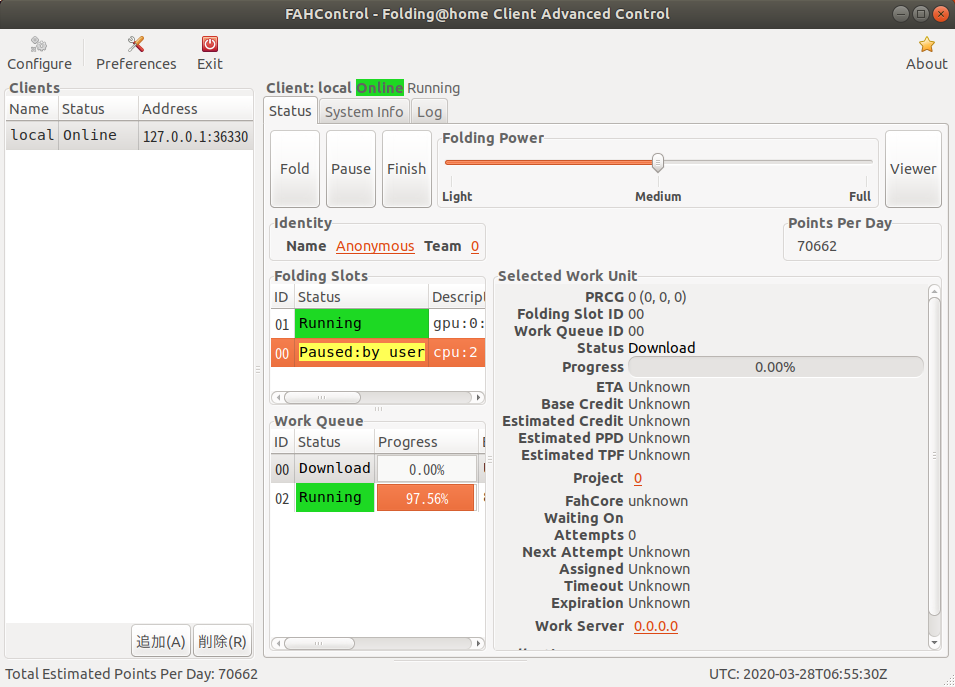Open the Project 0 link
The image size is (955, 687).
click(638, 478)
